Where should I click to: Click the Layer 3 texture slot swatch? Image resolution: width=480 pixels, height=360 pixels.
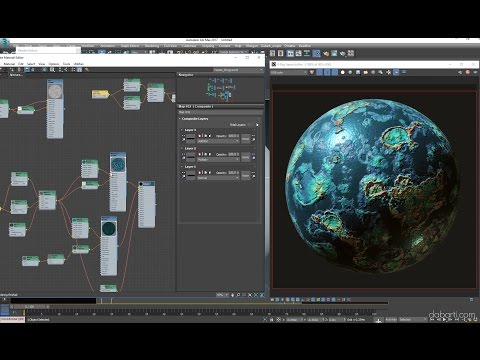[x=191, y=138]
